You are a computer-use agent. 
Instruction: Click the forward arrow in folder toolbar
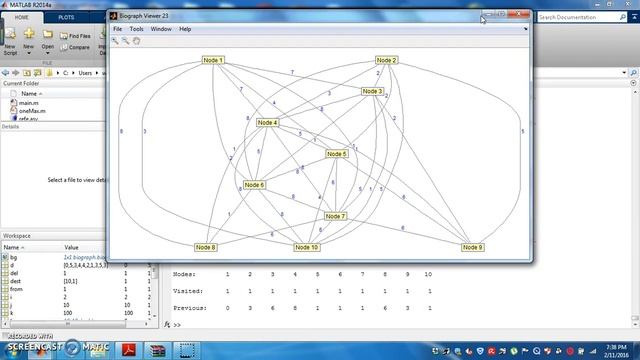coord(16,73)
